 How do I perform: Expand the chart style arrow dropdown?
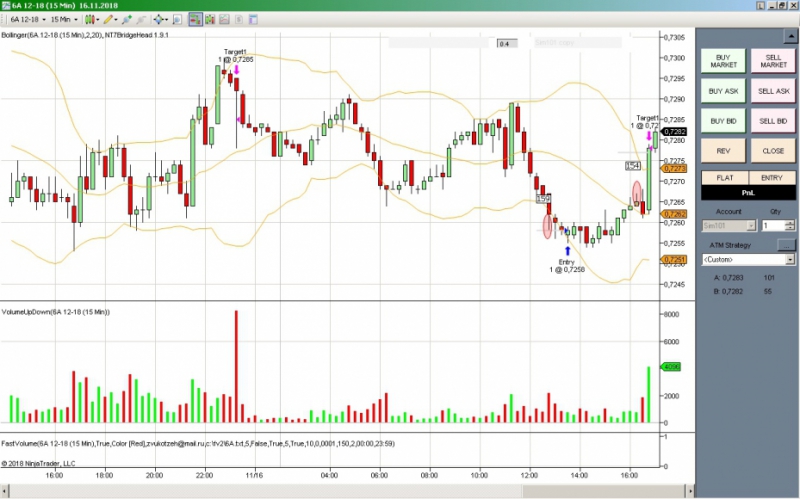pyautogui.click(x=98, y=20)
